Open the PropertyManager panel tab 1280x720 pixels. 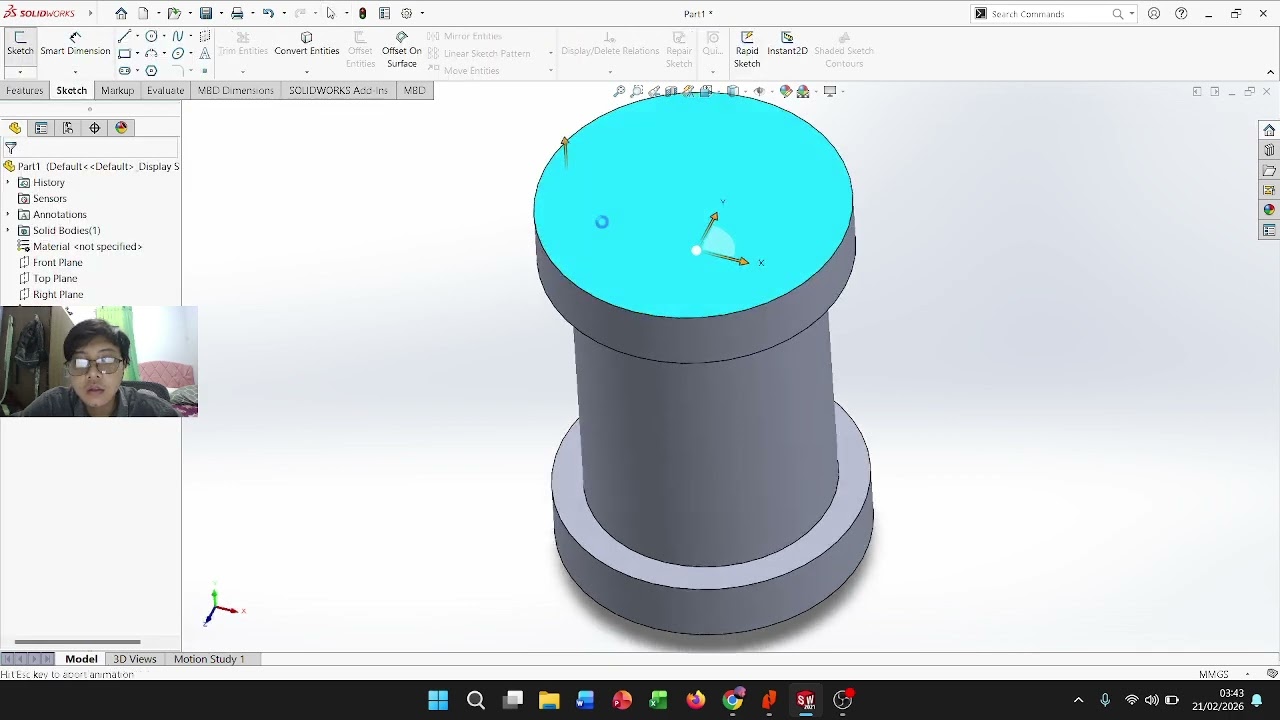point(41,128)
